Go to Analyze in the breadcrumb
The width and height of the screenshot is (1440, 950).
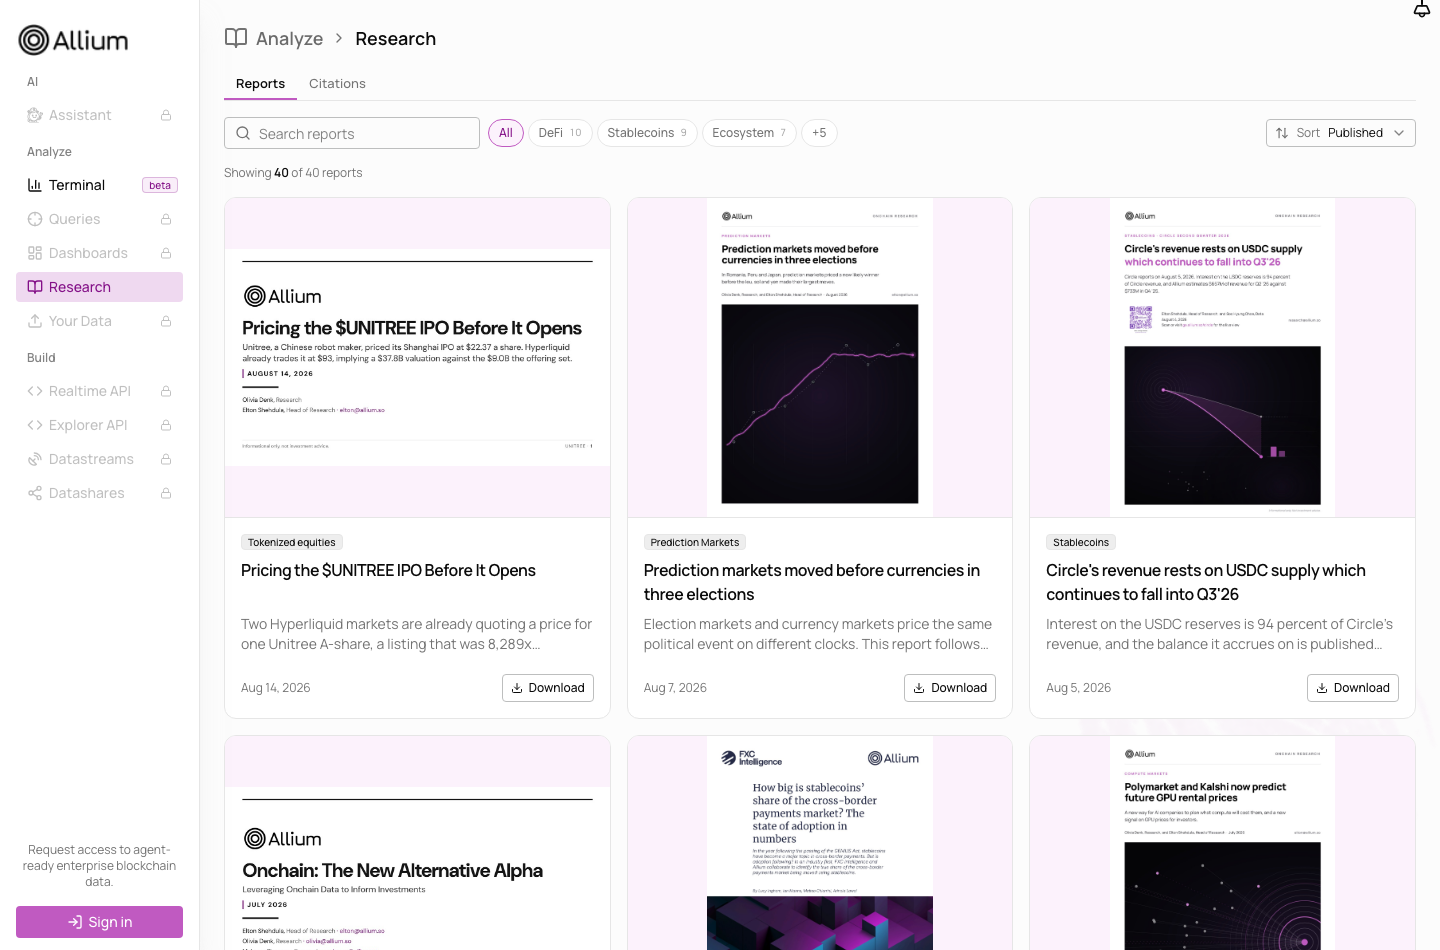289,38
